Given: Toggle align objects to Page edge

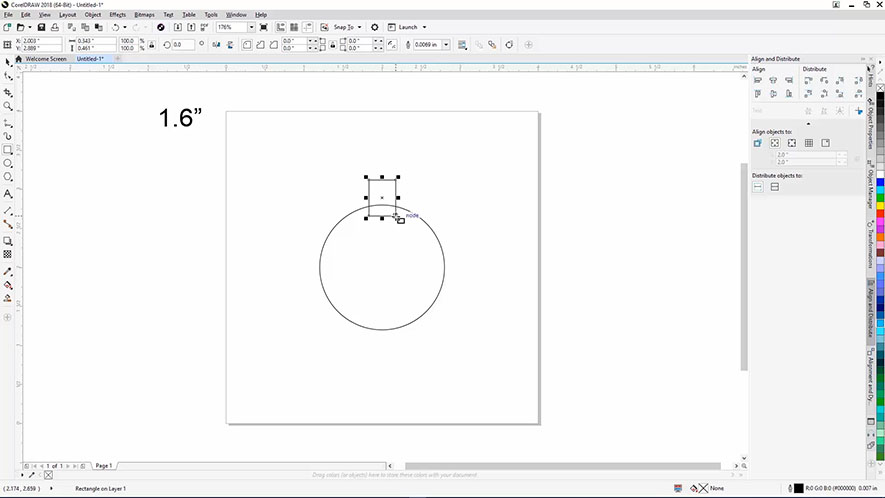Looking at the screenshot, I should pos(775,143).
